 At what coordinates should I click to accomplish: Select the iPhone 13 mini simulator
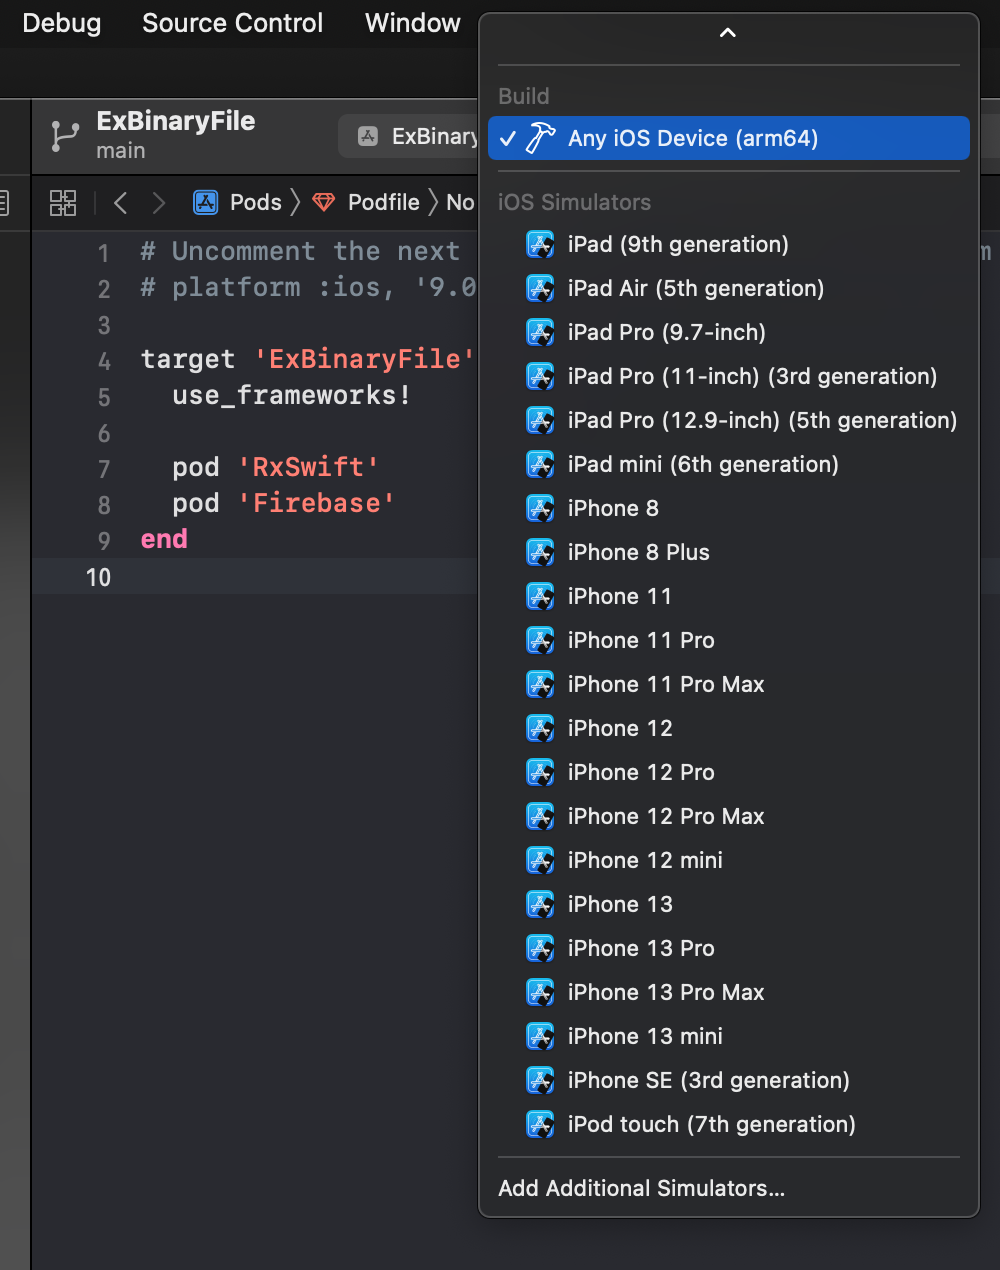pyautogui.click(x=729, y=1036)
